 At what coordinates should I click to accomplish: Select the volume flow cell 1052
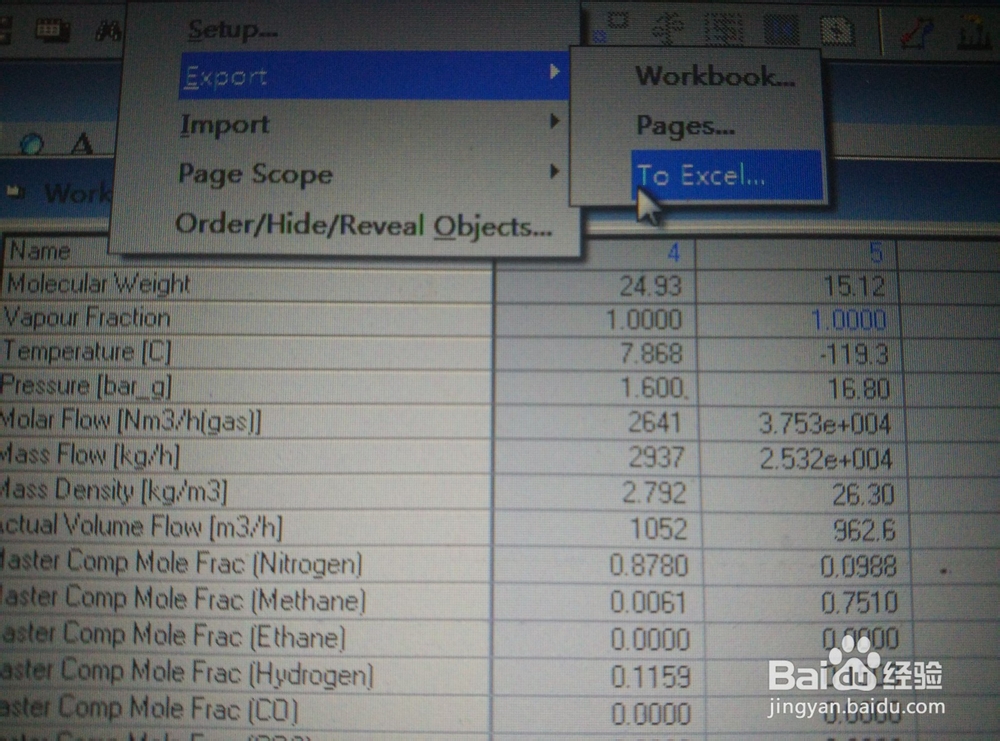pos(658,529)
